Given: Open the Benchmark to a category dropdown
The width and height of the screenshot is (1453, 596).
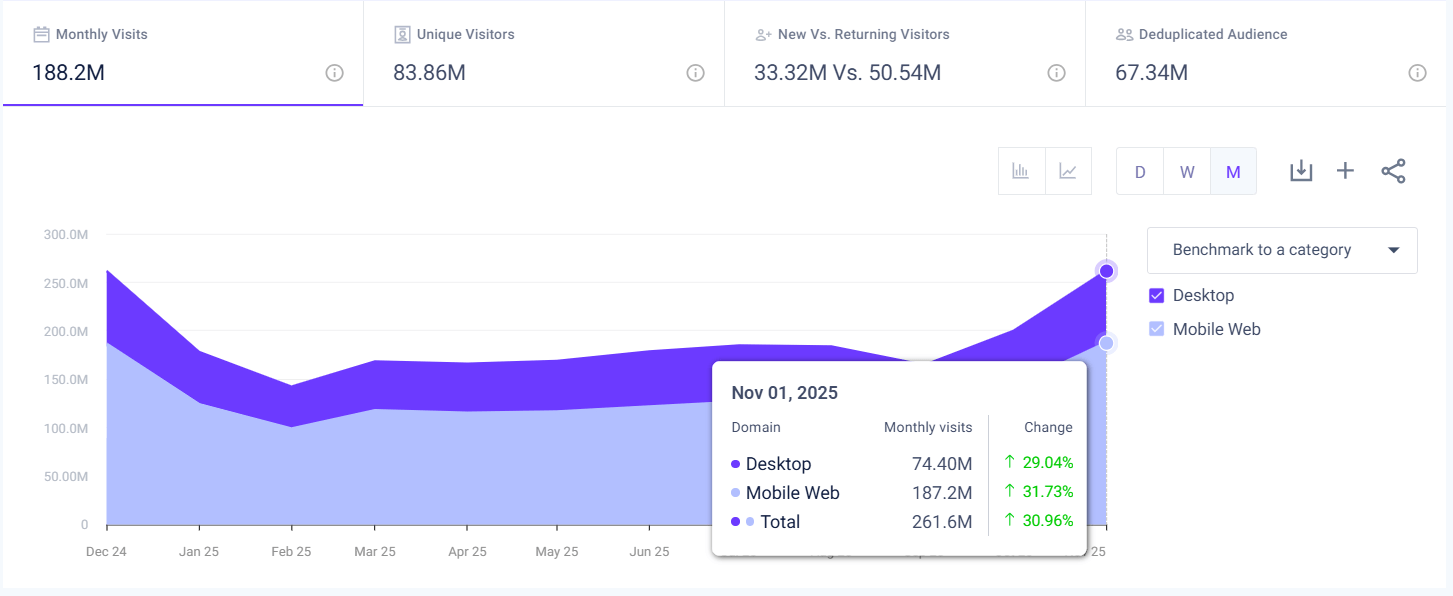Looking at the screenshot, I should [1282, 249].
